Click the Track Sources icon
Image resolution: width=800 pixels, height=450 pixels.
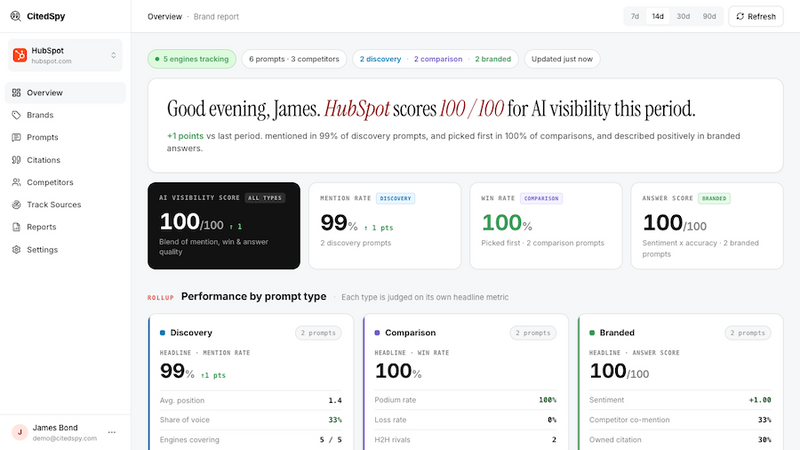click(x=16, y=205)
